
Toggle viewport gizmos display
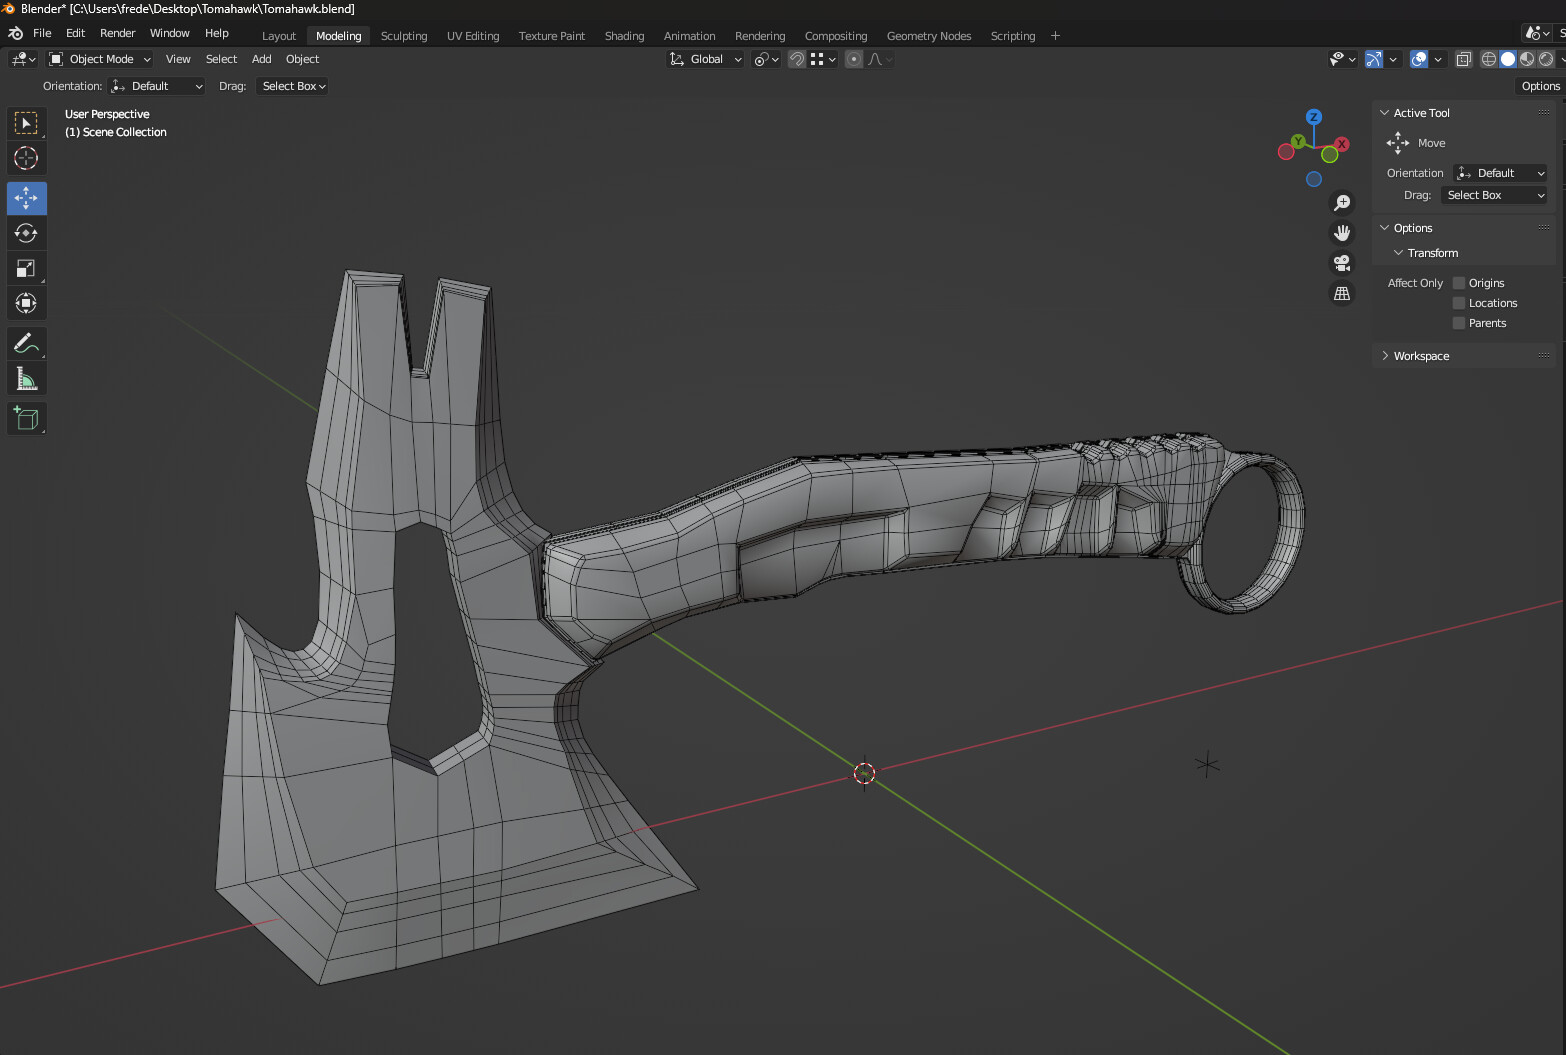coord(1374,59)
